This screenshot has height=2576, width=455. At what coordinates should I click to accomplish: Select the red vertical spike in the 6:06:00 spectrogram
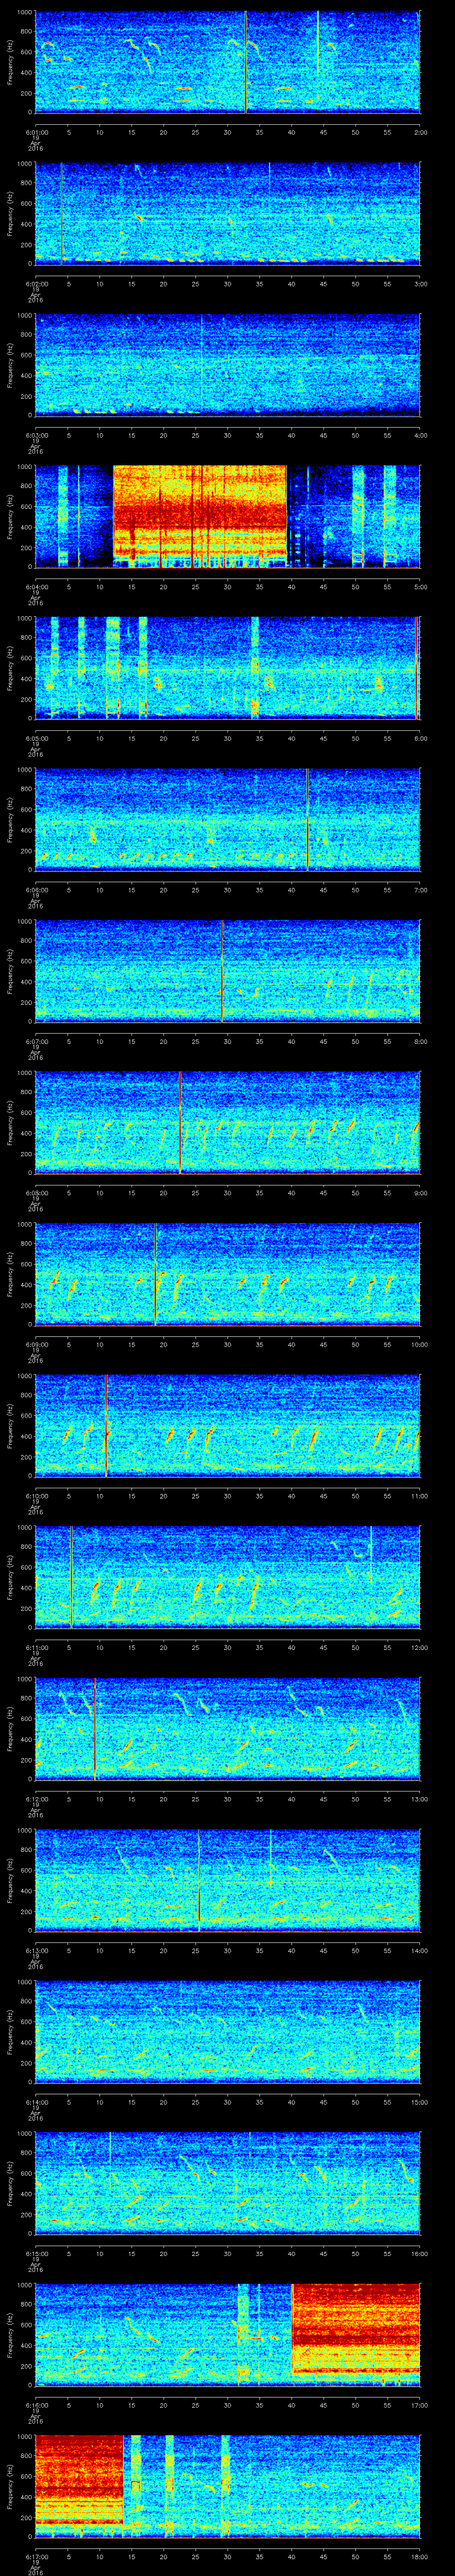coord(307,820)
